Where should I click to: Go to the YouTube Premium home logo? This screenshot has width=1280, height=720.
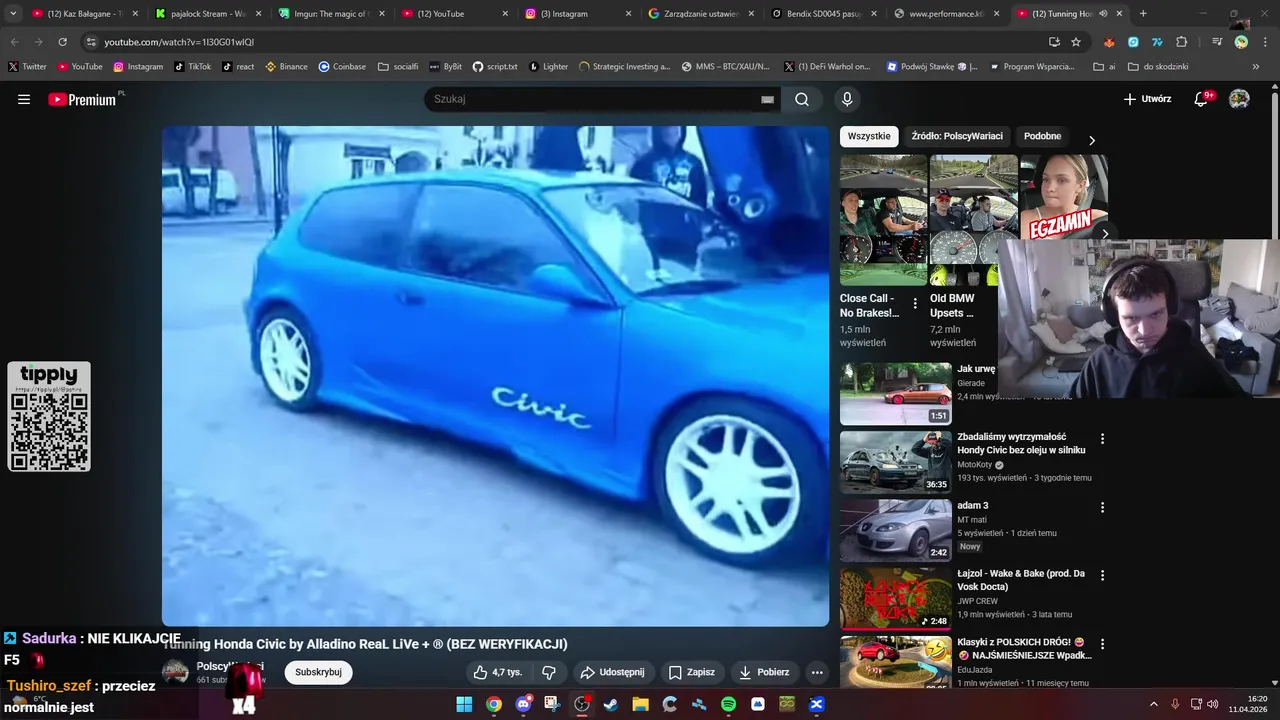(83, 99)
